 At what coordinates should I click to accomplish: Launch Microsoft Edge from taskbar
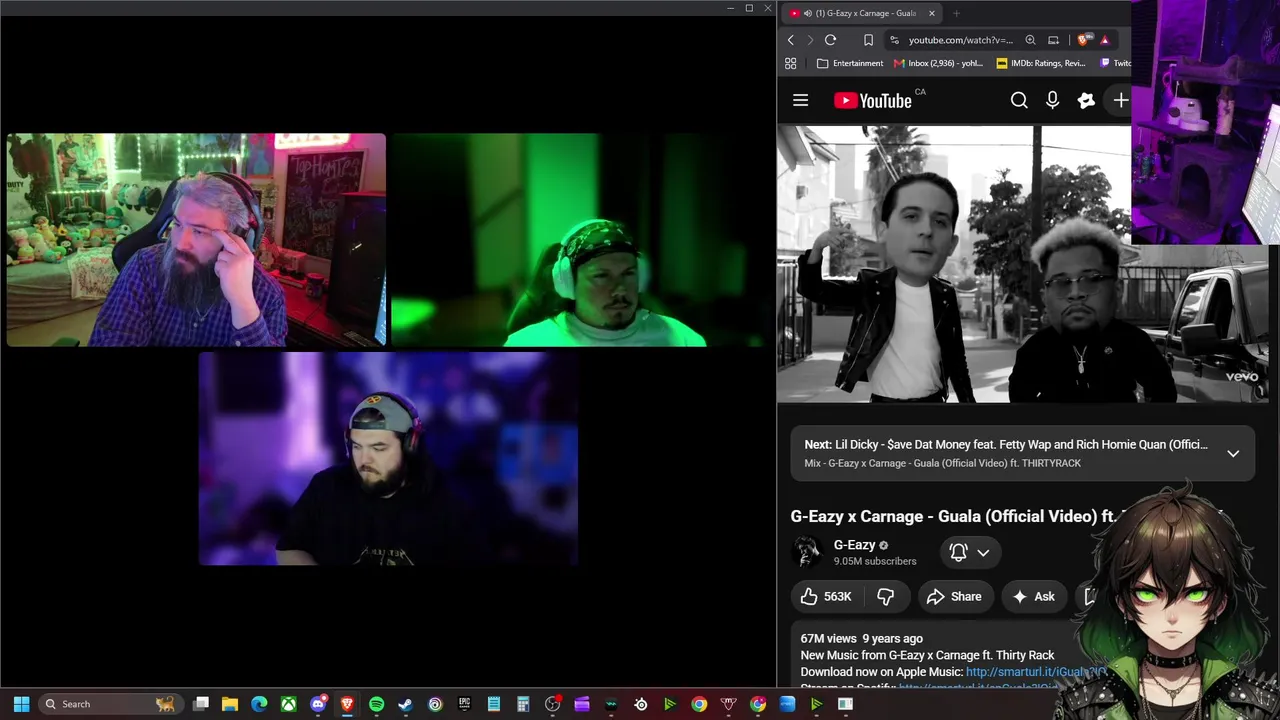pyautogui.click(x=259, y=704)
